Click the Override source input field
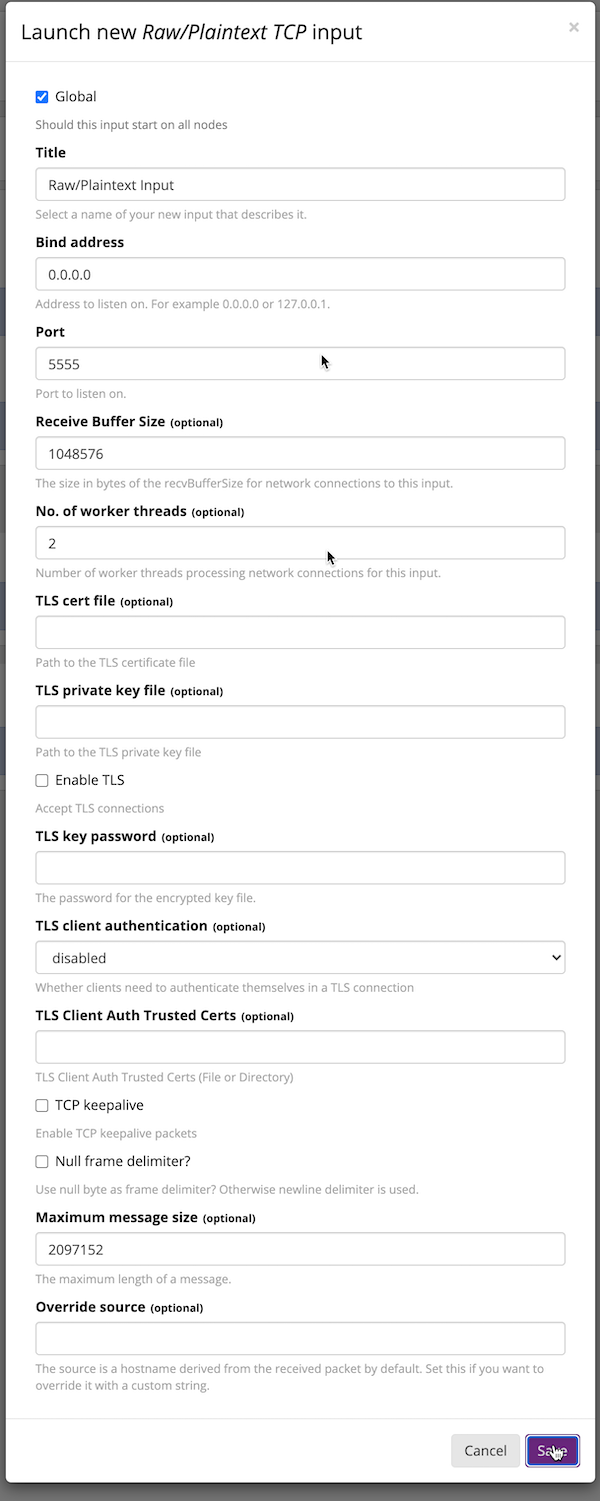Viewport: 600px width, 1501px height. tap(300, 1338)
